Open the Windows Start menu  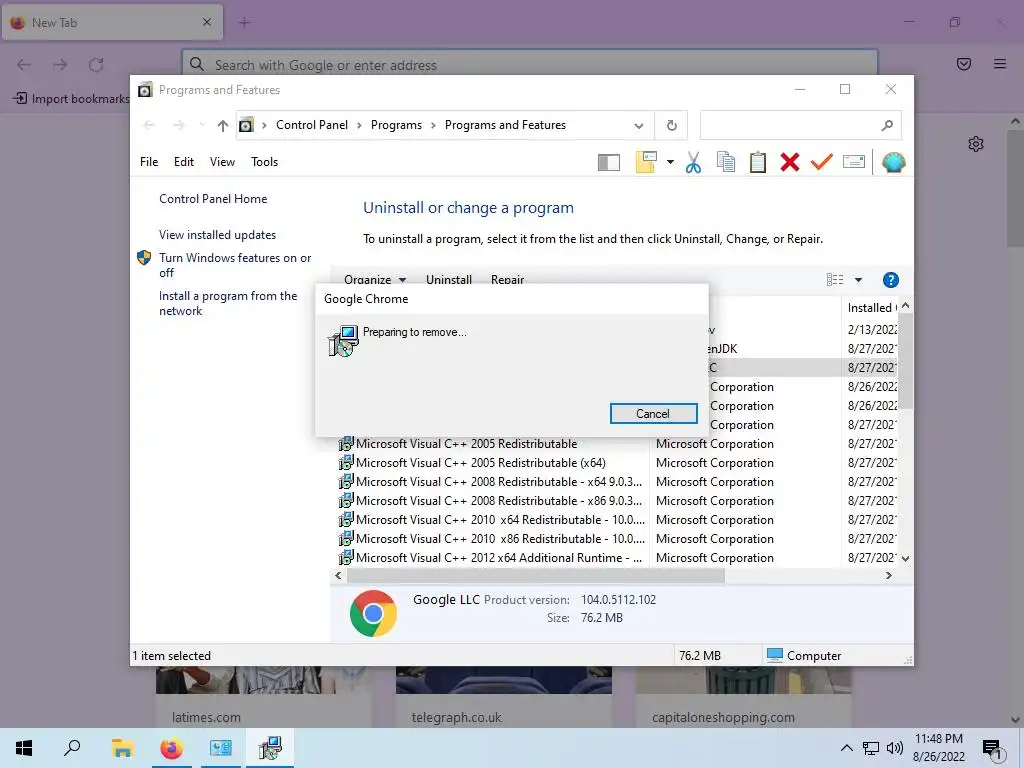click(24, 748)
